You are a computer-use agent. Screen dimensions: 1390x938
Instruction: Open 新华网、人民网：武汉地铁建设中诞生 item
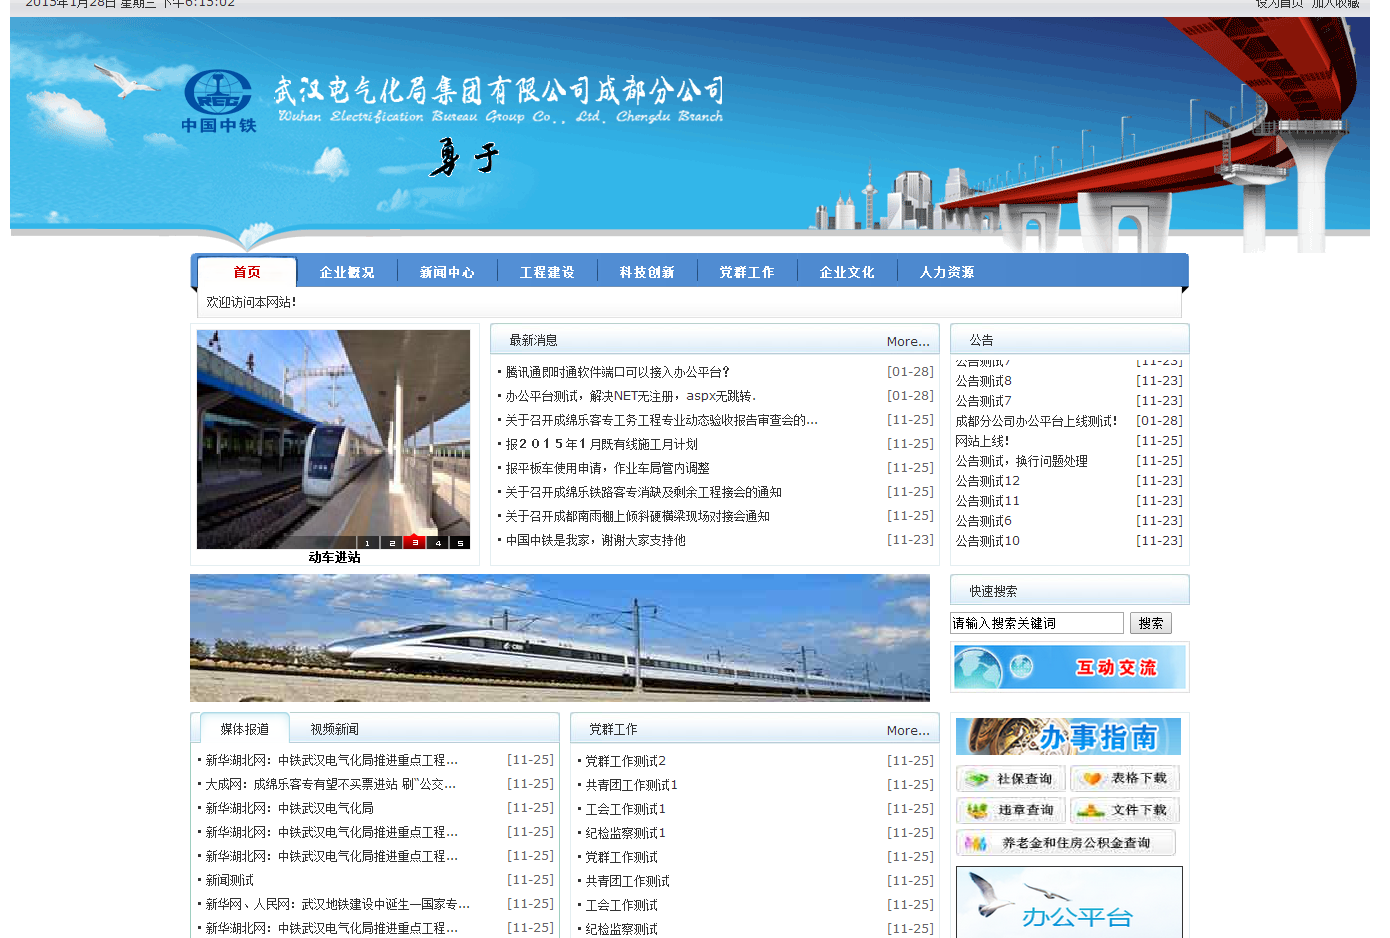[x=337, y=904]
